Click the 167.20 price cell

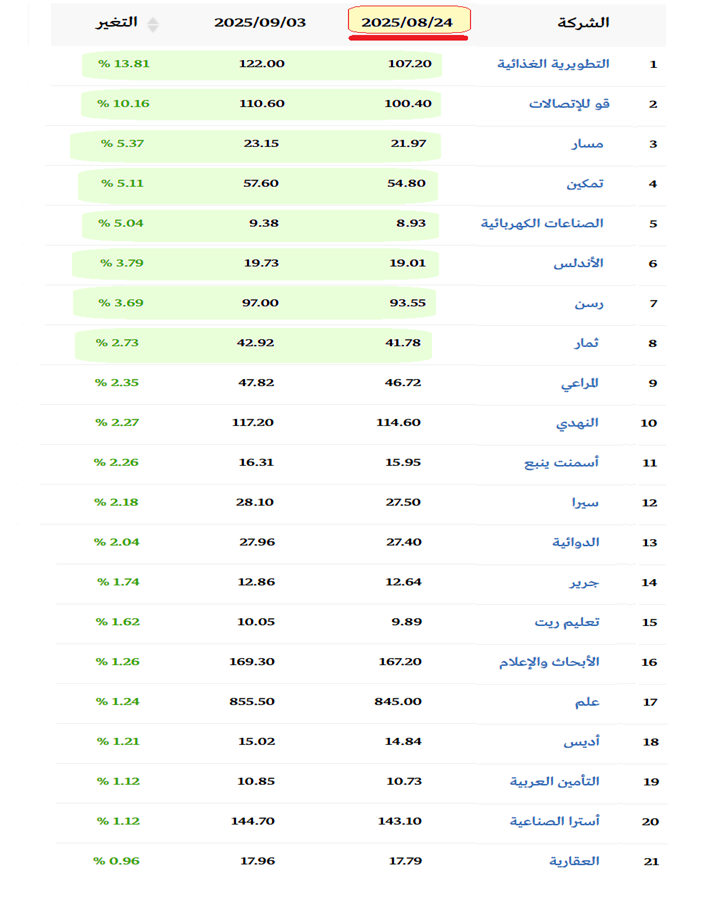400,661
